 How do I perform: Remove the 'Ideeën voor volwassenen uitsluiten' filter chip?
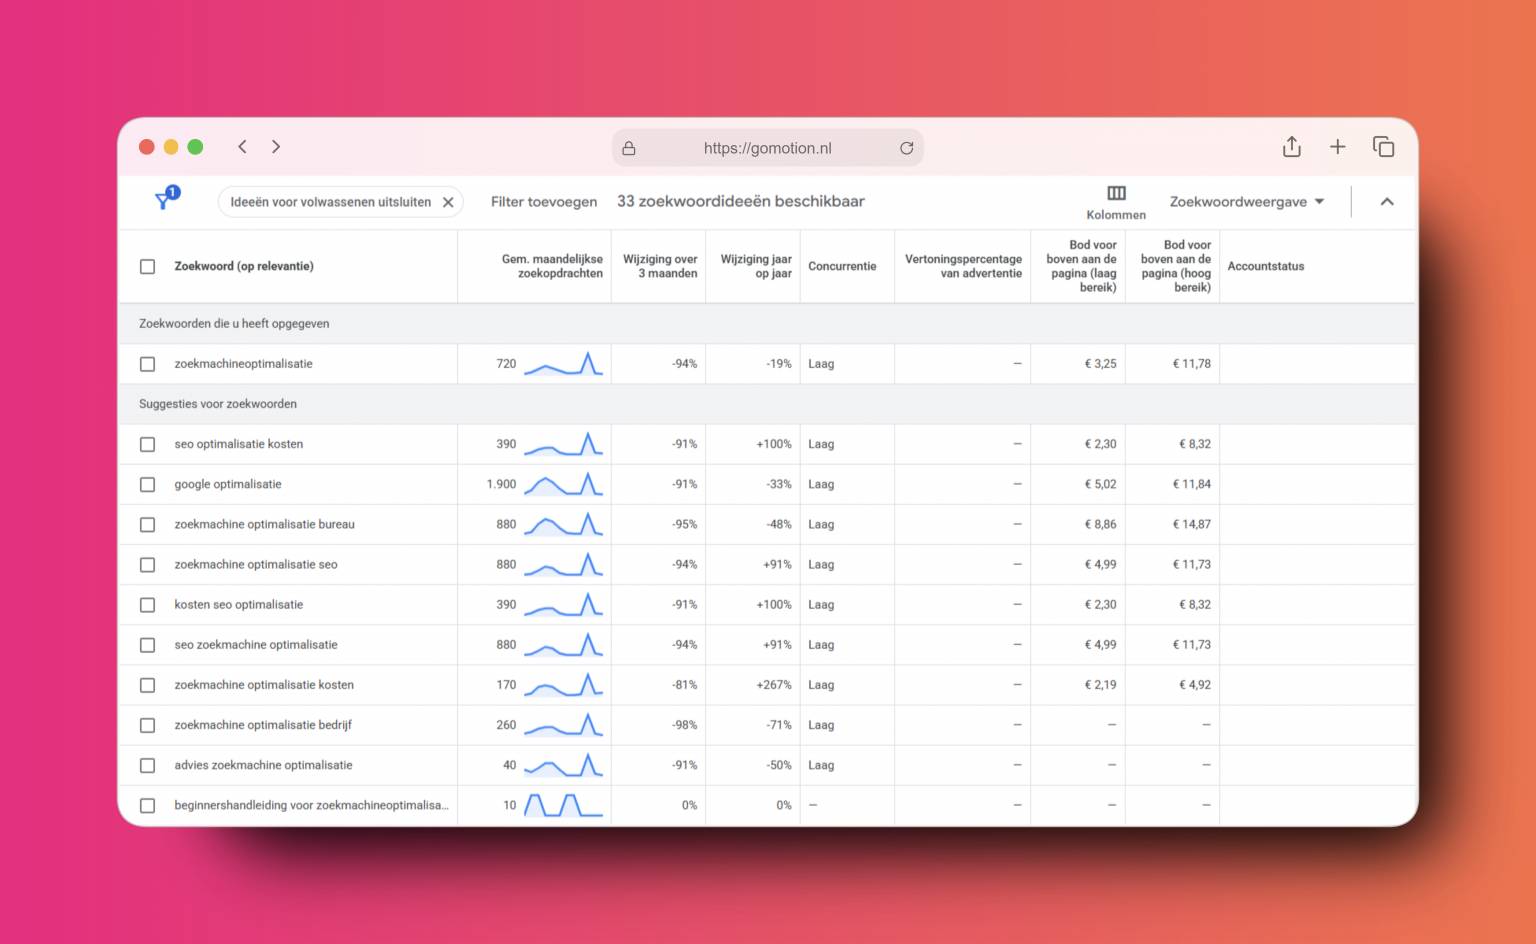click(x=448, y=202)
